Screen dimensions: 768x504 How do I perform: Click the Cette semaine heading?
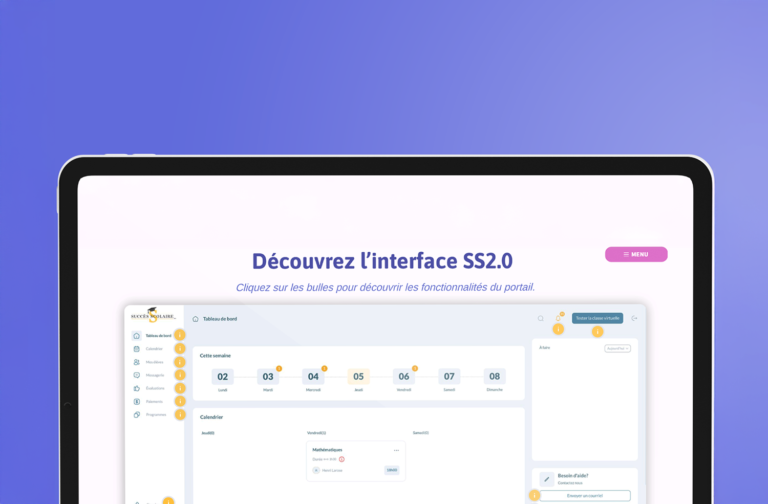click(215, 356)
